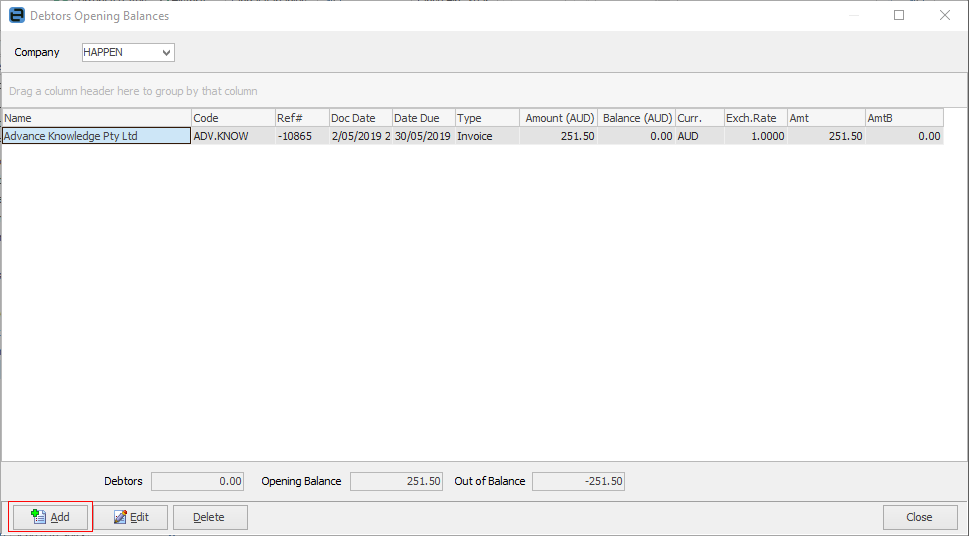Click the Add button
Viewport: 969px width, 537px height.
coord(50,517)
